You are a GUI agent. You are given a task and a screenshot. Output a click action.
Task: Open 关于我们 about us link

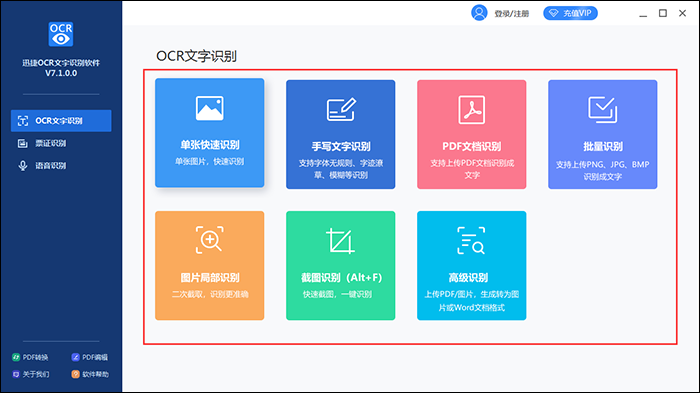[31, 374]
